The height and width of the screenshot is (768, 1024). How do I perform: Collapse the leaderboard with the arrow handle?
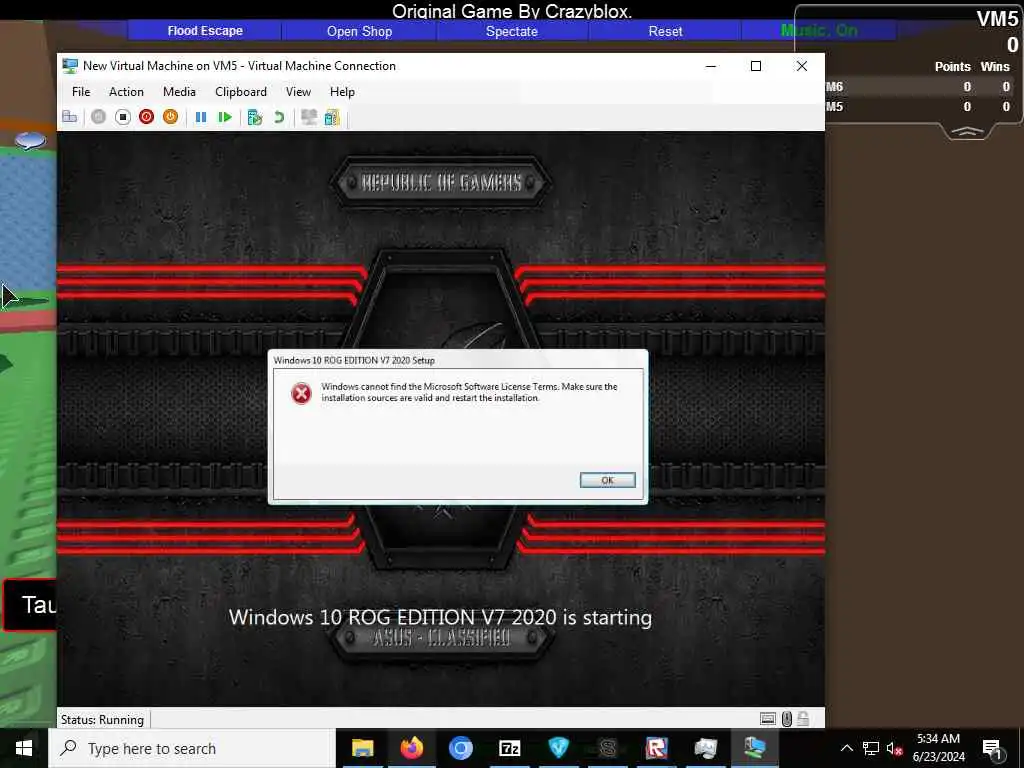point(967,131)
